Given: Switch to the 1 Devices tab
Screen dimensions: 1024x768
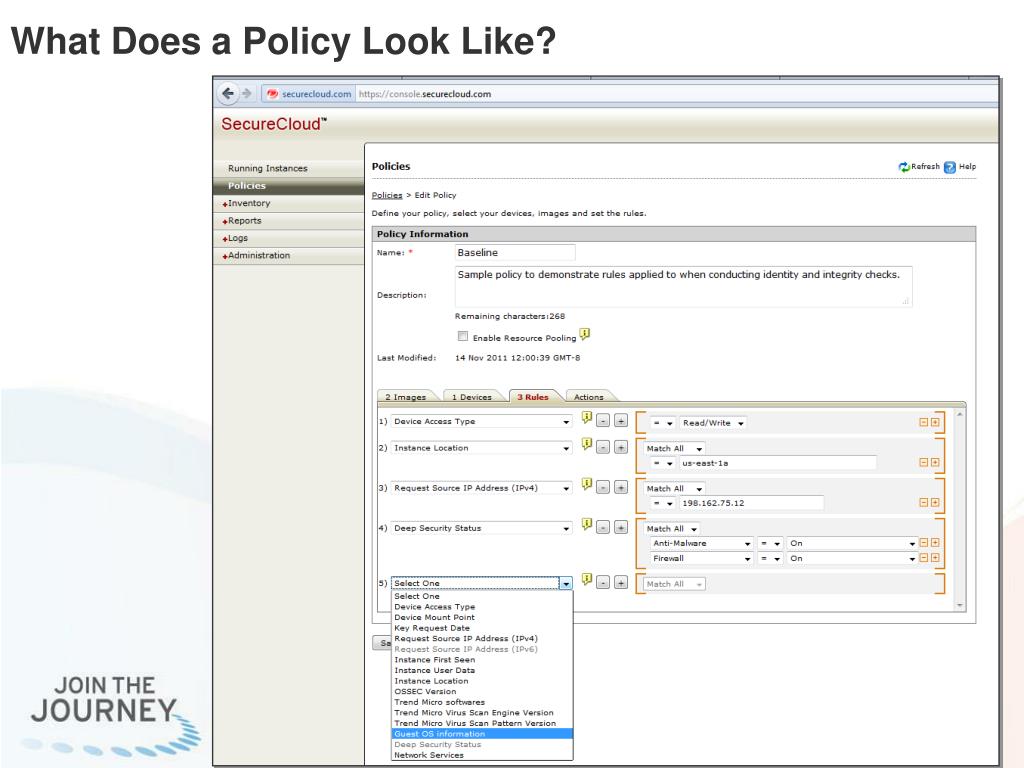Looking at the screenshot, I should (472, 396).
